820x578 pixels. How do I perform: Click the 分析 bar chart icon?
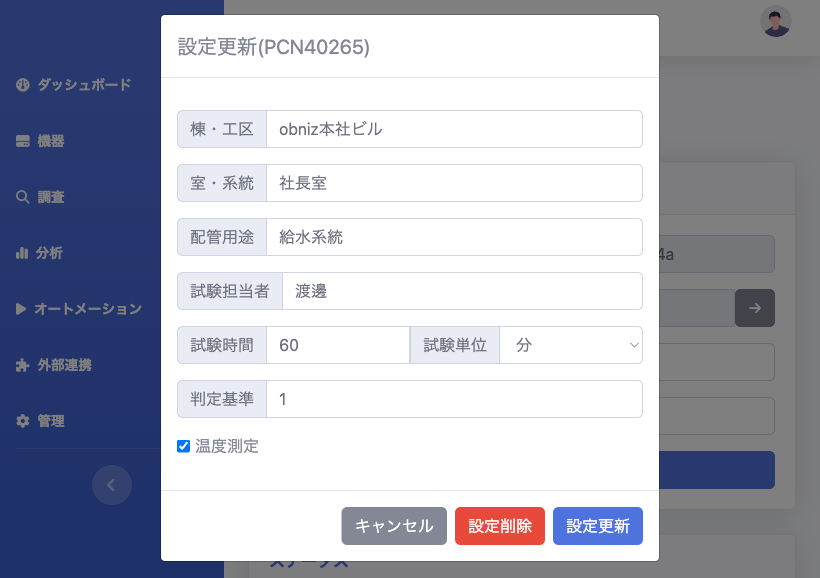coord(23,253)
